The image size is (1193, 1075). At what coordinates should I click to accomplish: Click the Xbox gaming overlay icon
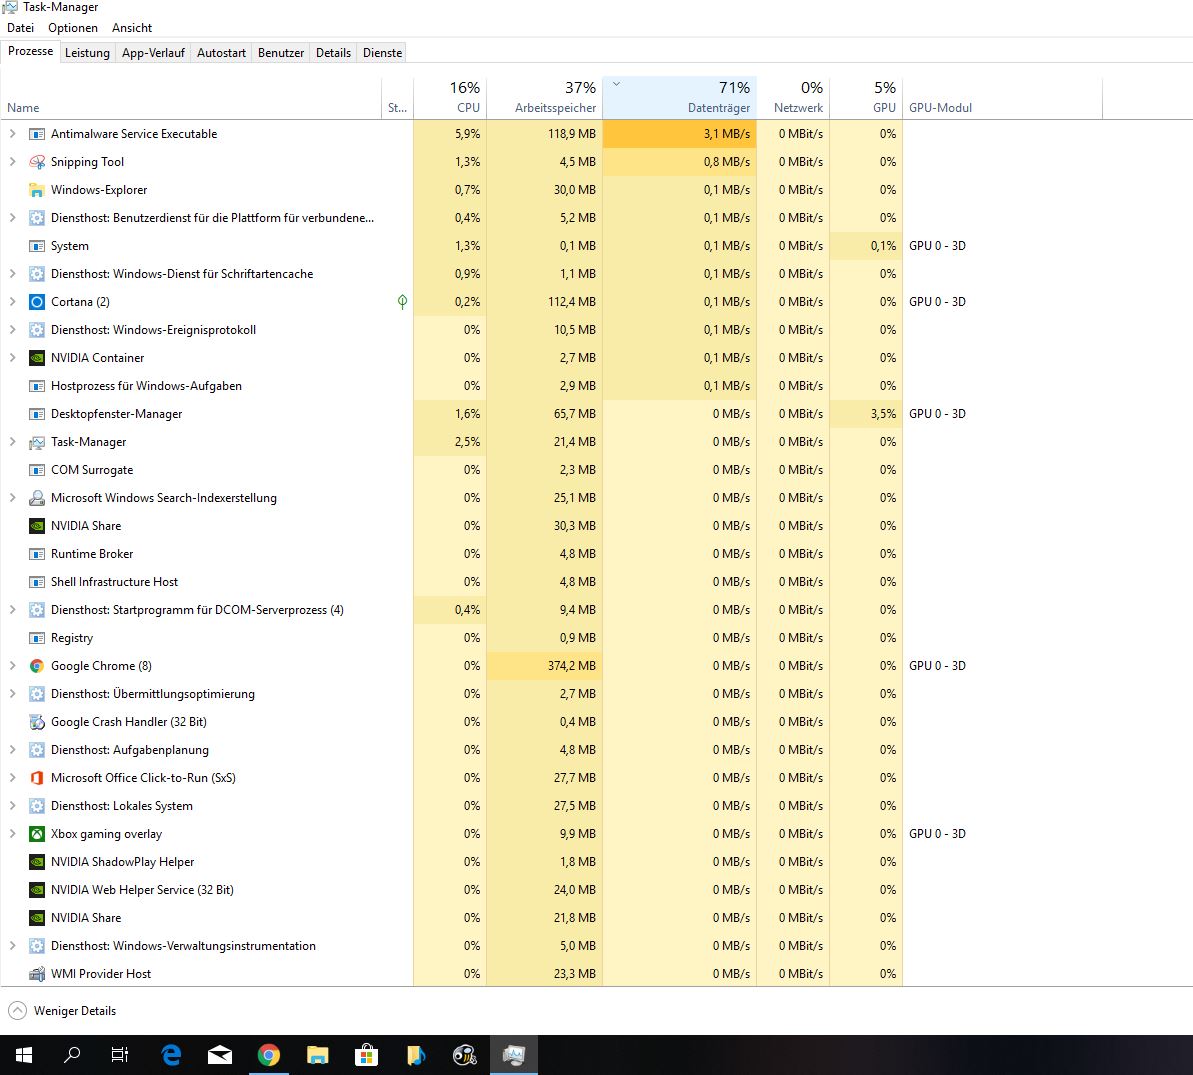37,834
